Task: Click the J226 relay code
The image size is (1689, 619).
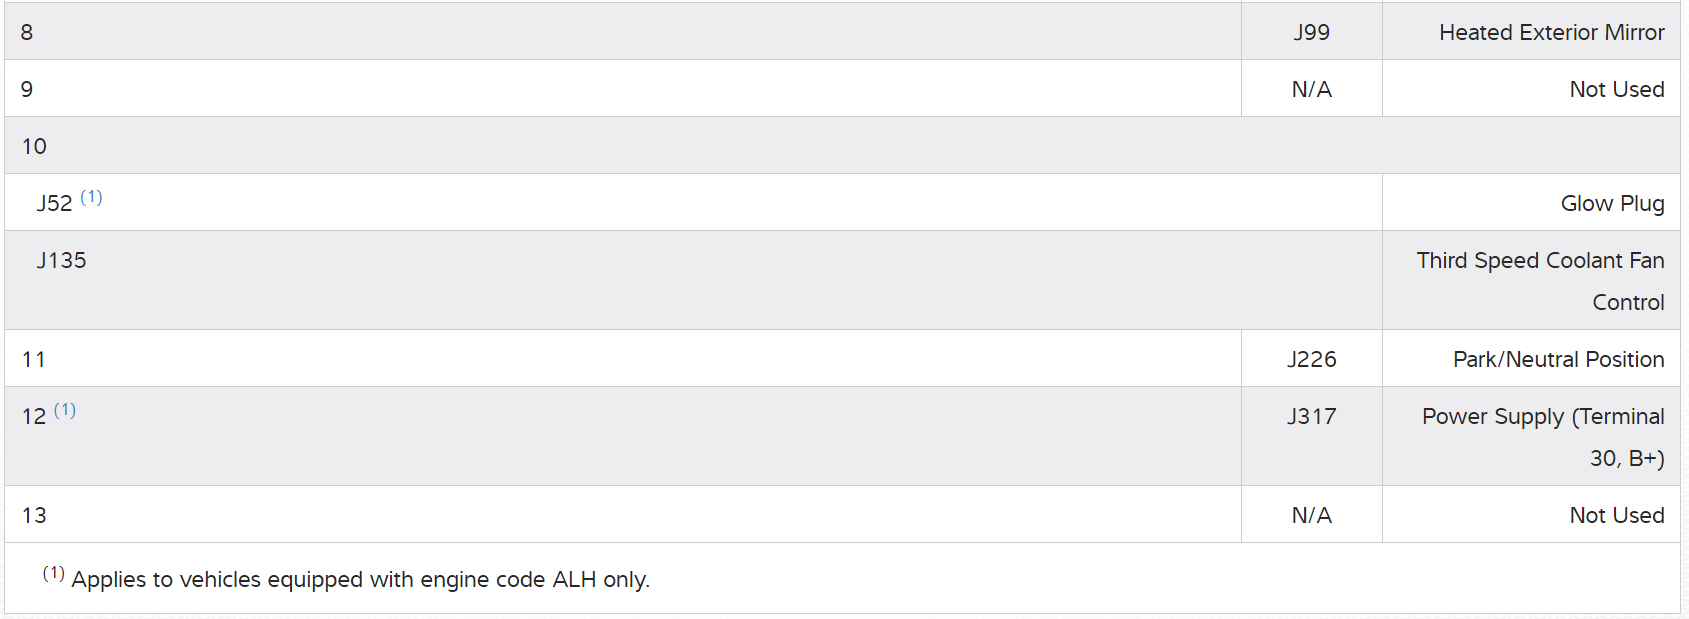Action: tap(1311, 360)
